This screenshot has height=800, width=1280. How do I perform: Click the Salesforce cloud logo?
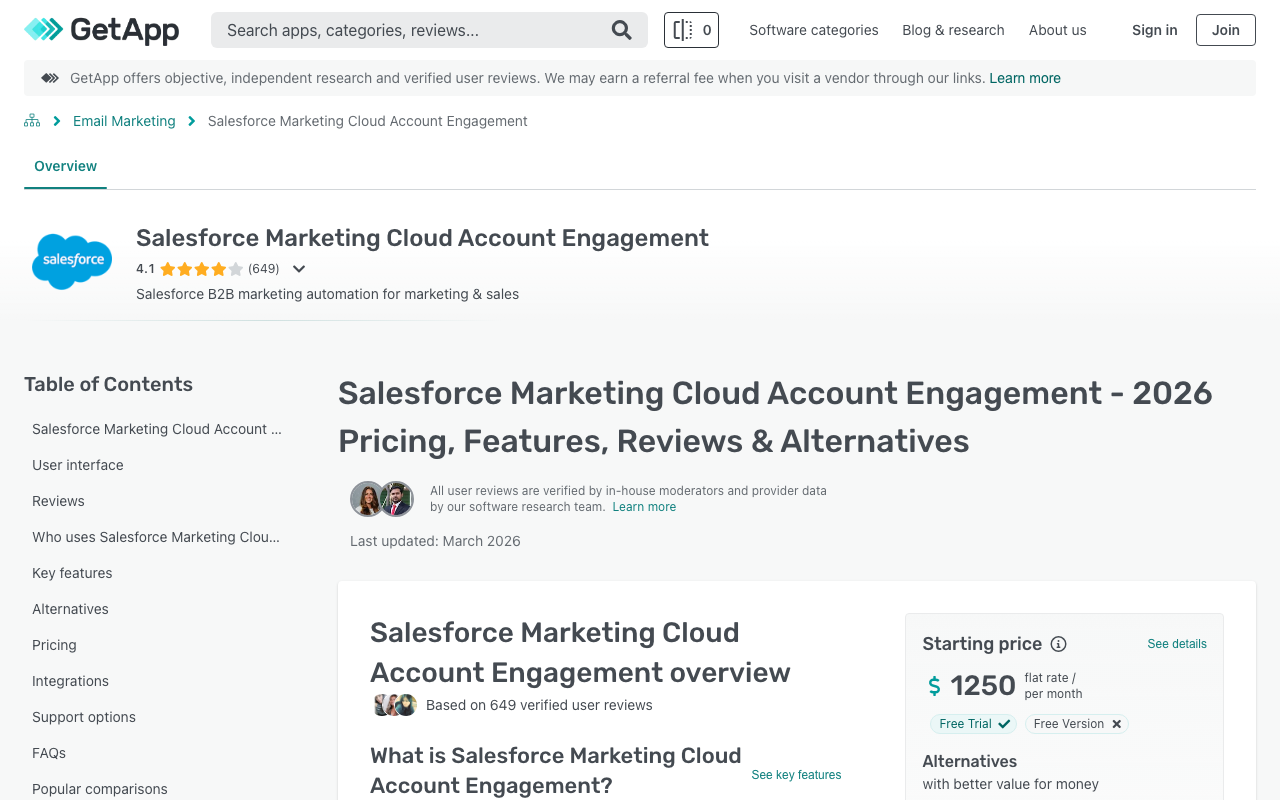click(x=72, y=261)
